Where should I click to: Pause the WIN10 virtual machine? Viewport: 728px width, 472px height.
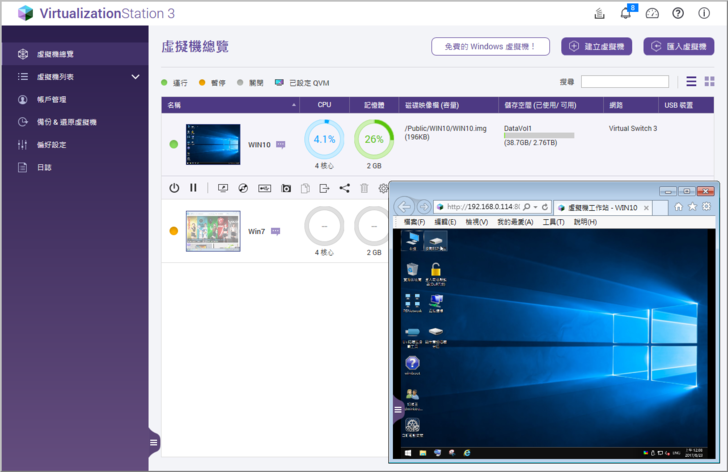[194, 187]
